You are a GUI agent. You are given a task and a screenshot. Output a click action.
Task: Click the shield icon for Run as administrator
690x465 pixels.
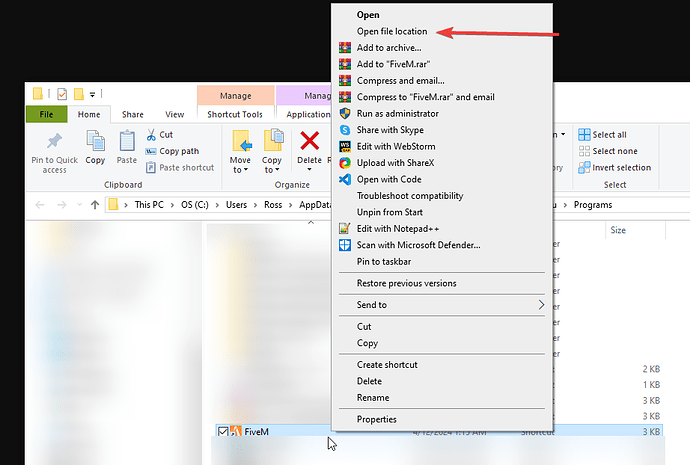coord(345,114)
